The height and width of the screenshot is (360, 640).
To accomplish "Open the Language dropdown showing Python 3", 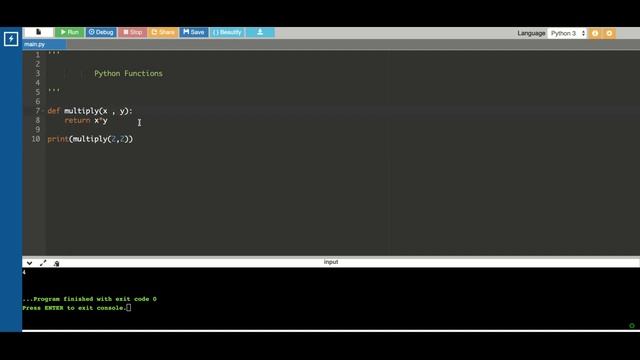I will point(567,33).
